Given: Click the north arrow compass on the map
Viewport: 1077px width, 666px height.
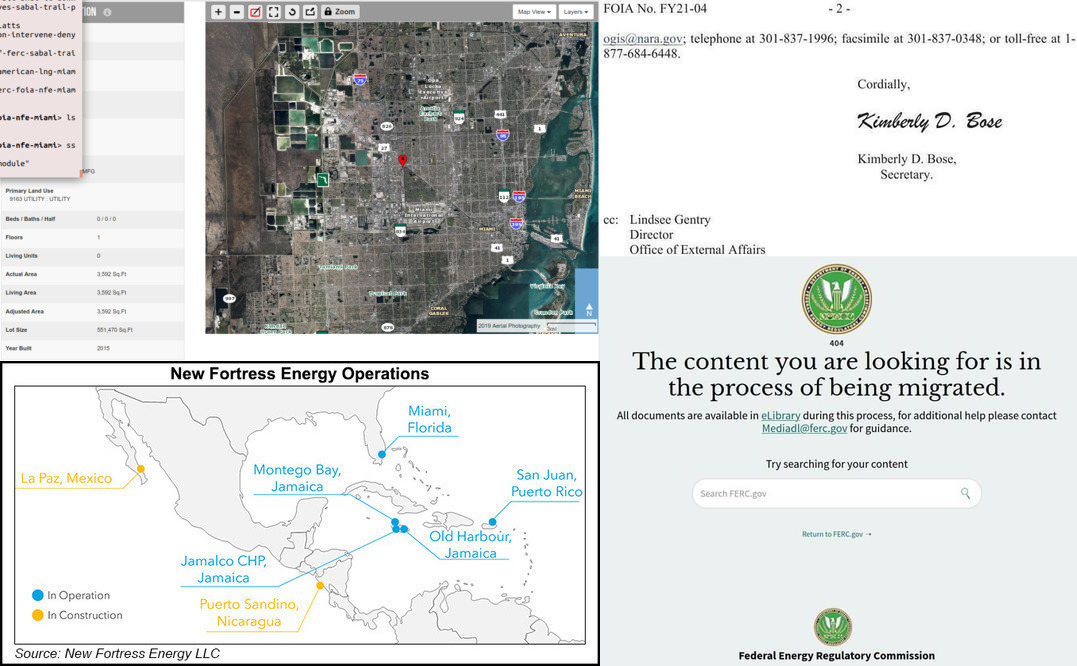Looking at the screenshot, I should [589, 310].
